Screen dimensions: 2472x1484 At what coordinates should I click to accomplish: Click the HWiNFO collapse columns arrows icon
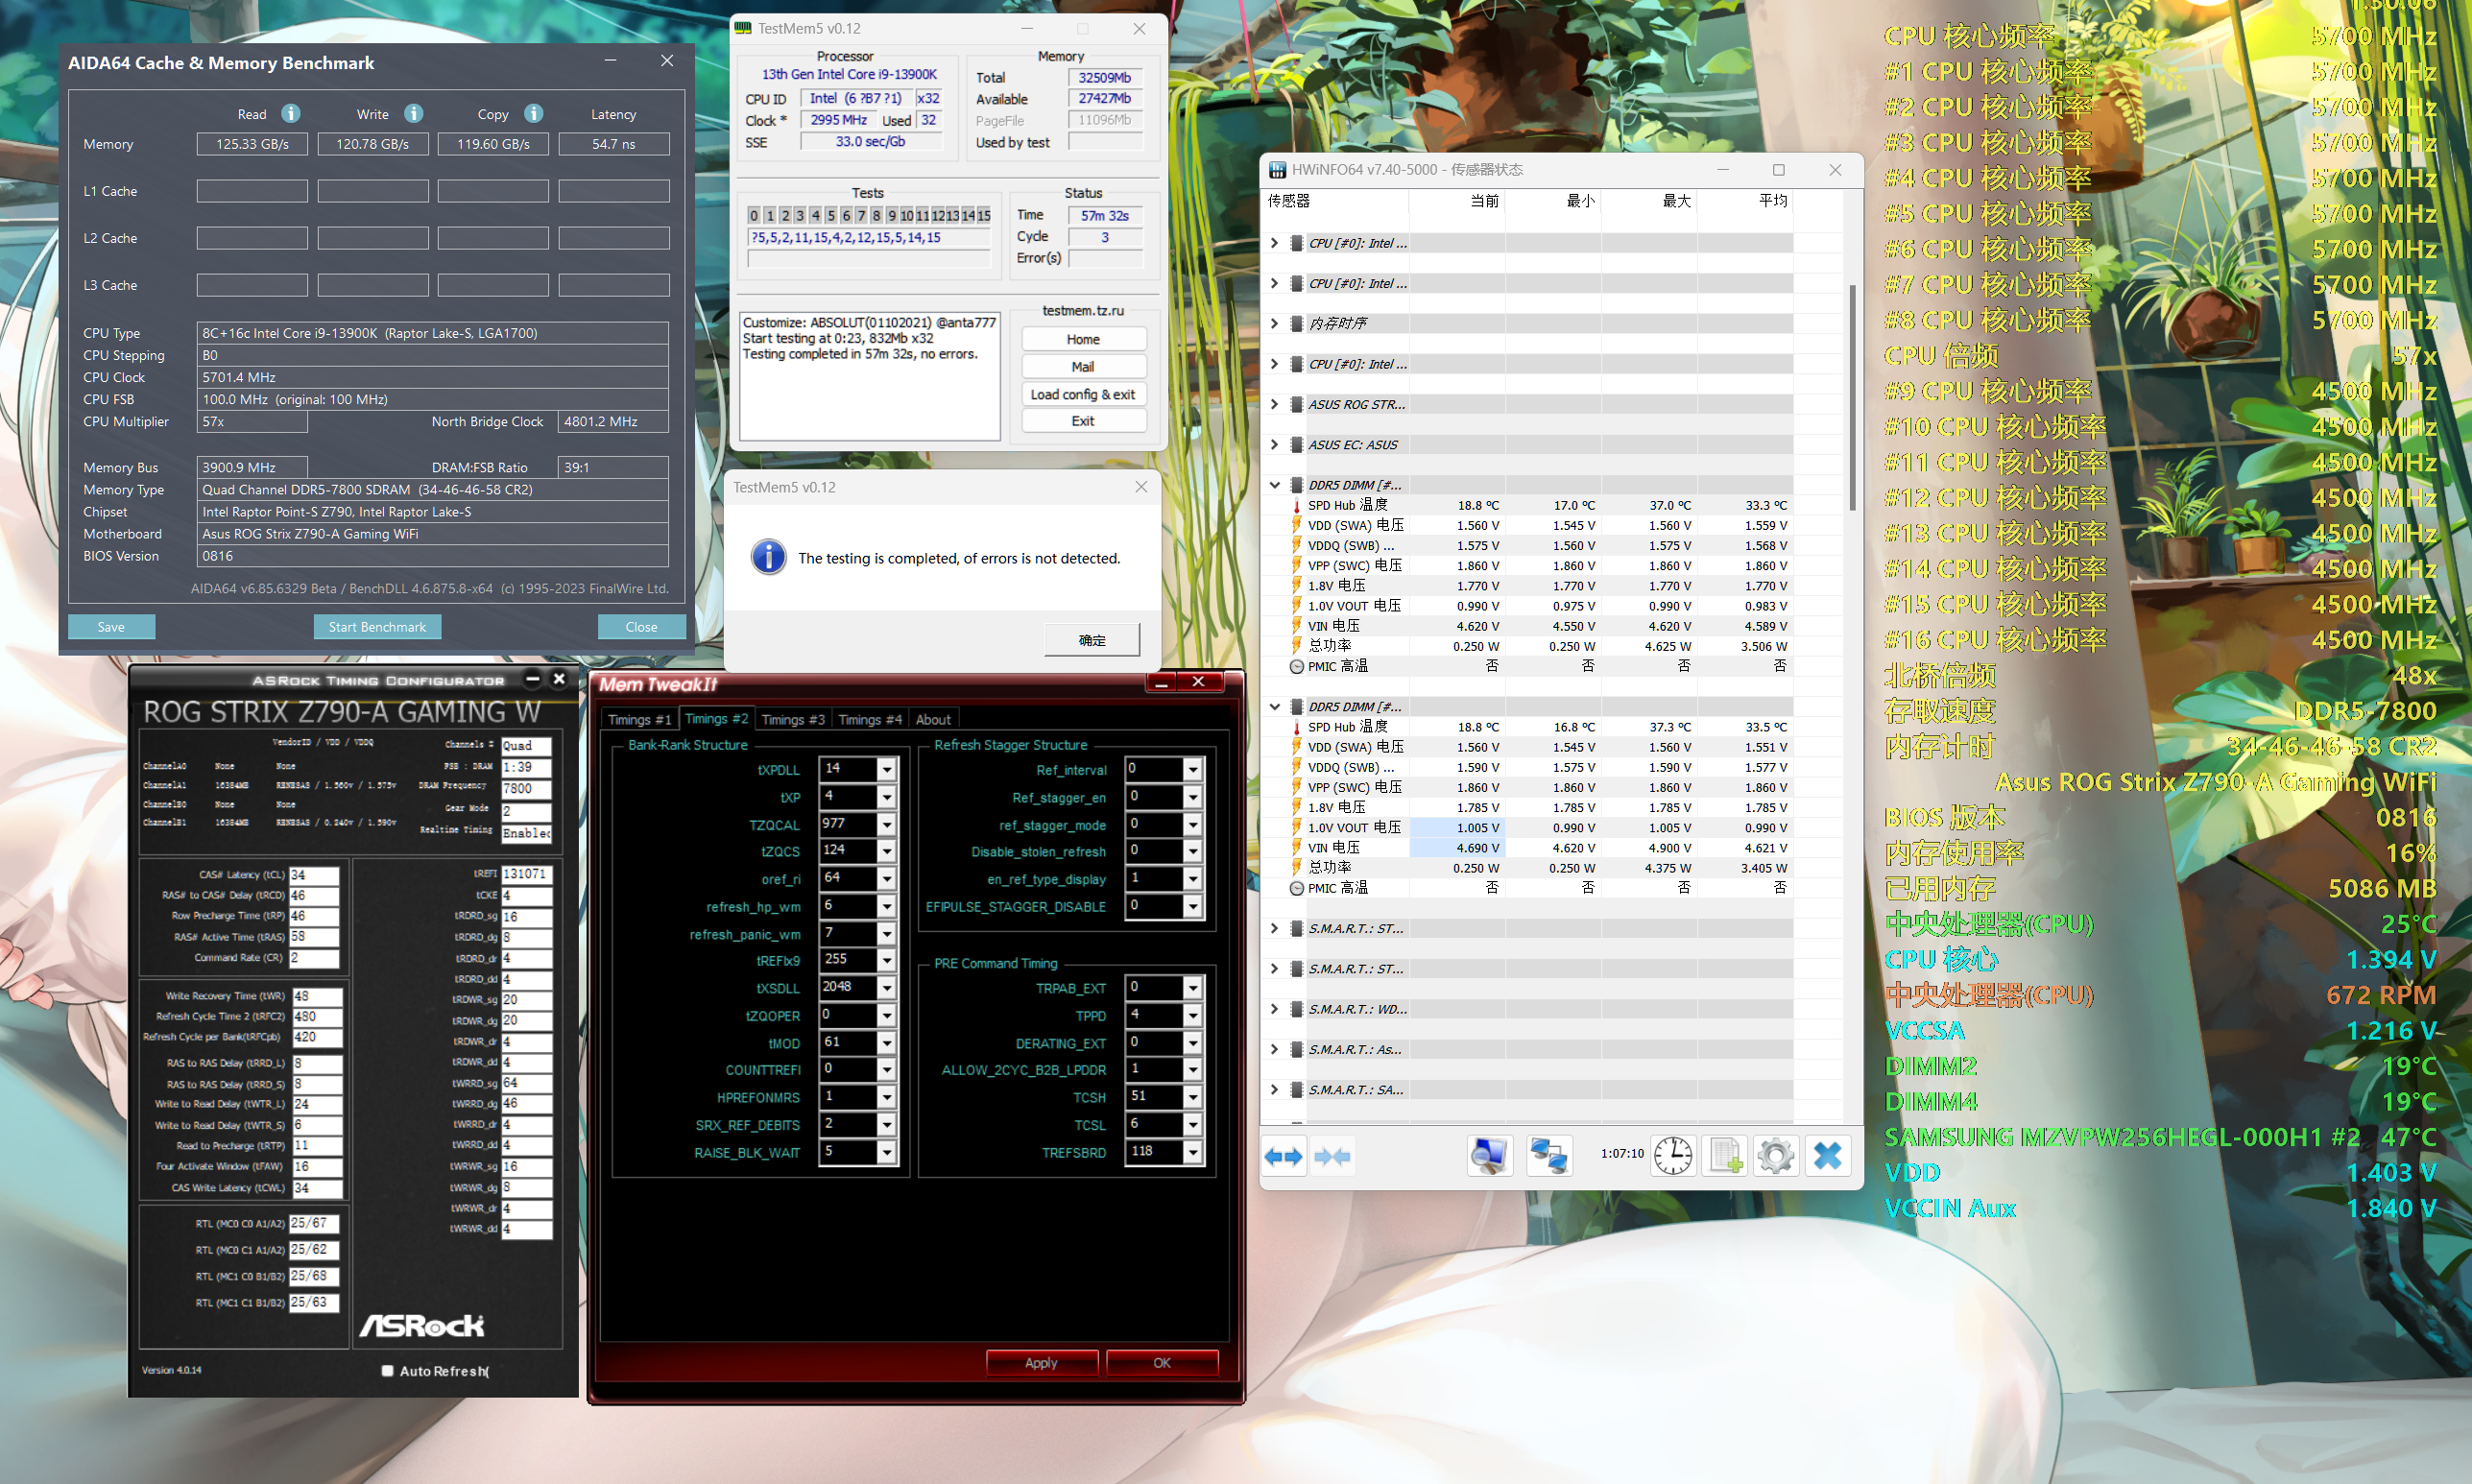tap(1332, 1156)
